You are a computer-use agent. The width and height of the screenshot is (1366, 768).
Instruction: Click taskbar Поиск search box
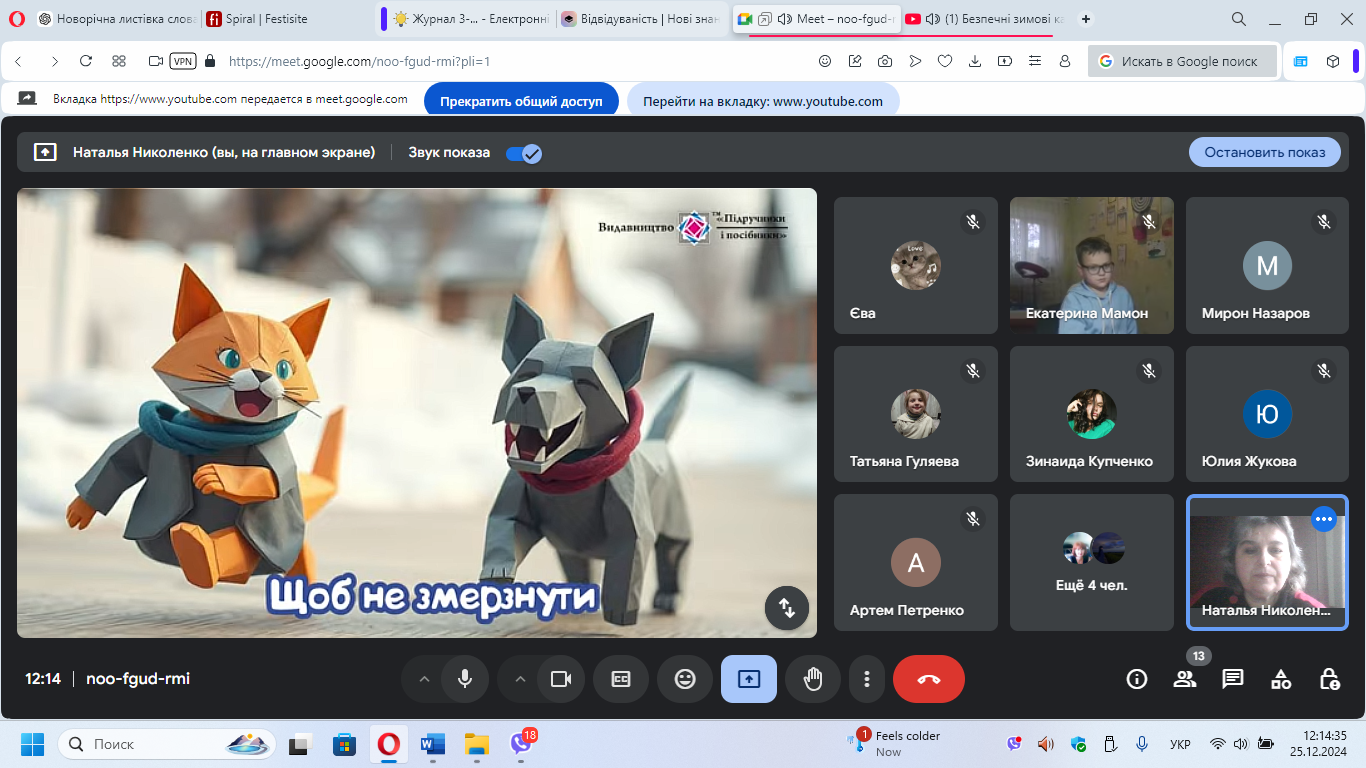[169, 744]
